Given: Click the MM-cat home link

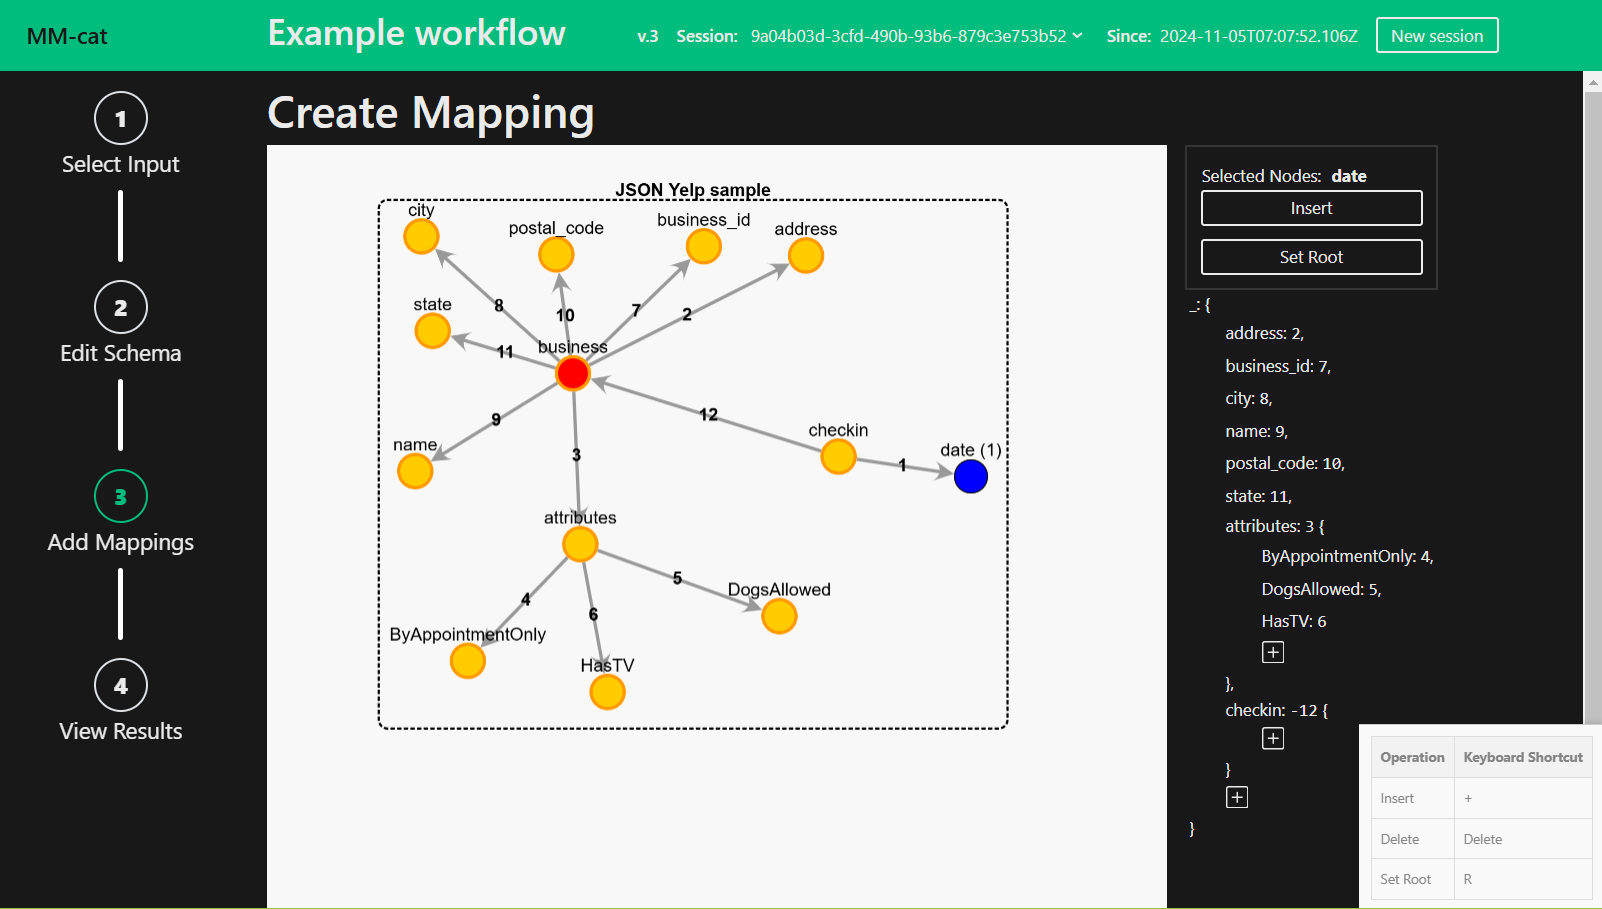Looking at the screenshot, I should click(x=67, y=36).
